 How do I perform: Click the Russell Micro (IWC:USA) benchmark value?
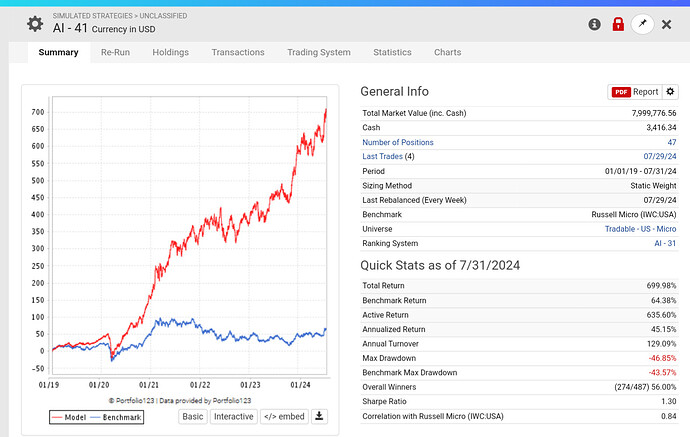pos(634,214)
